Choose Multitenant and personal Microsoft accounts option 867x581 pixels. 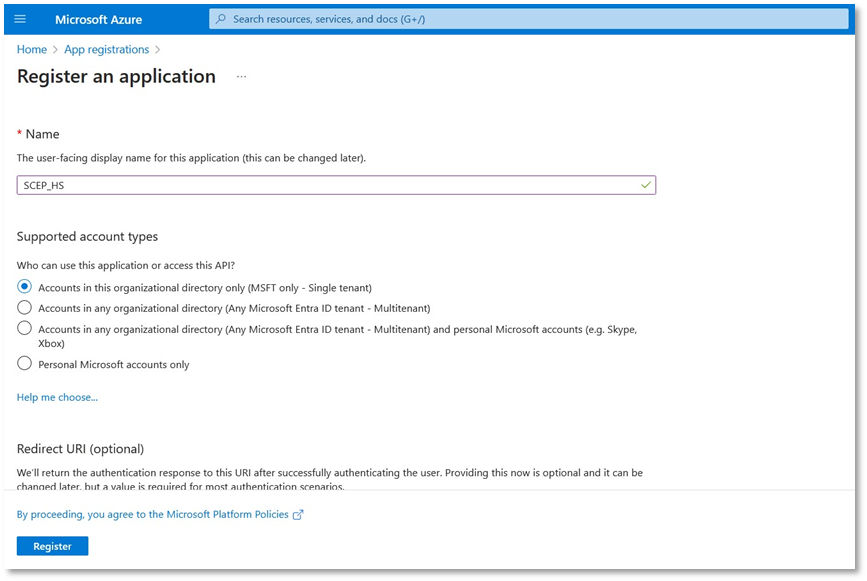point(25,329)
